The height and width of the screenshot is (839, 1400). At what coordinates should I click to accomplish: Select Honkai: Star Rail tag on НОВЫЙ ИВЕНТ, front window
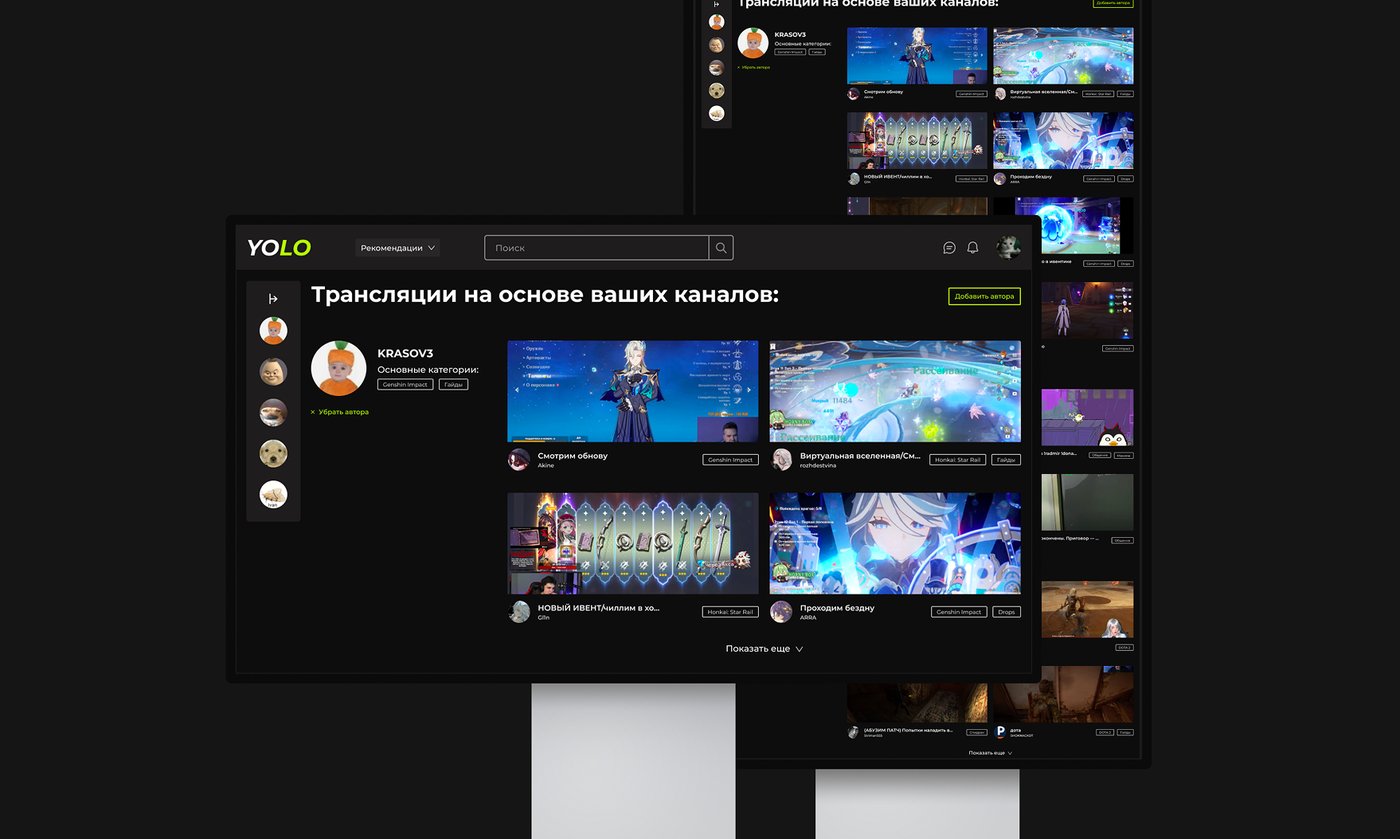pos(730,612)
